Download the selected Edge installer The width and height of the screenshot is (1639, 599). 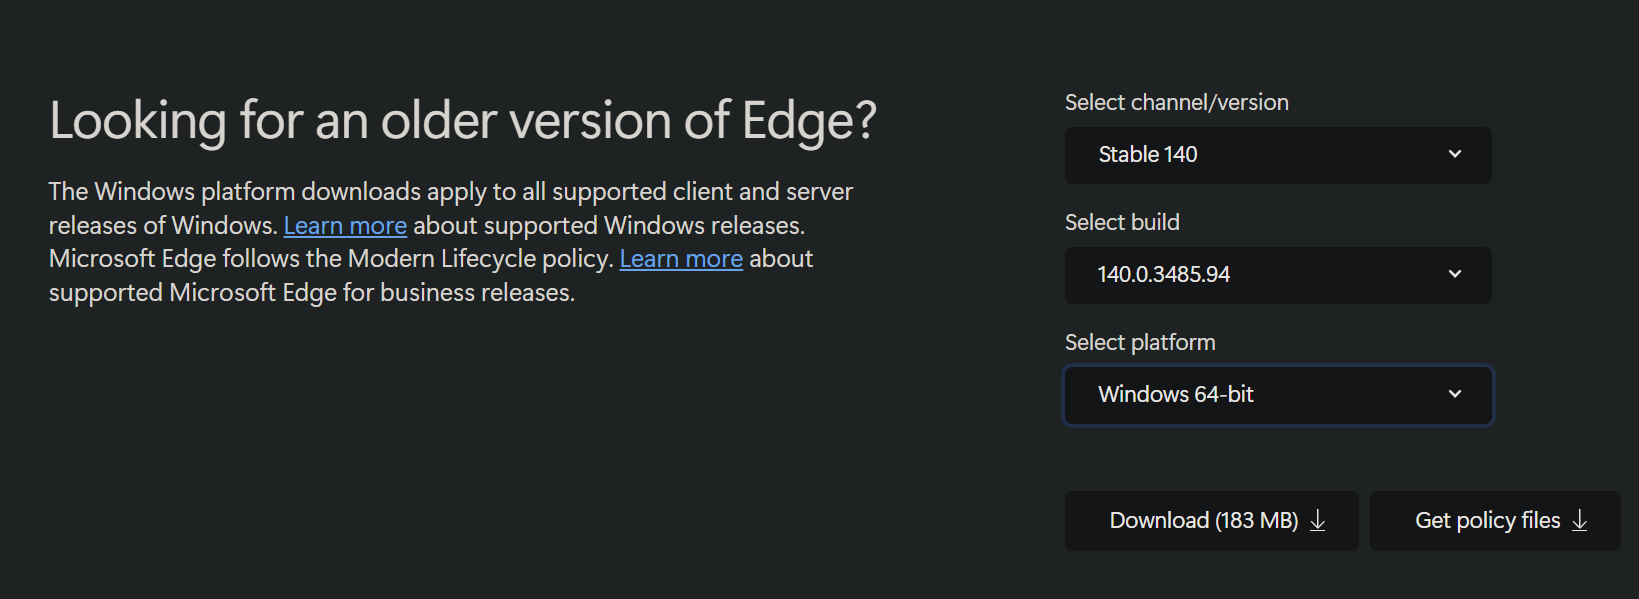click(1211, 521)
